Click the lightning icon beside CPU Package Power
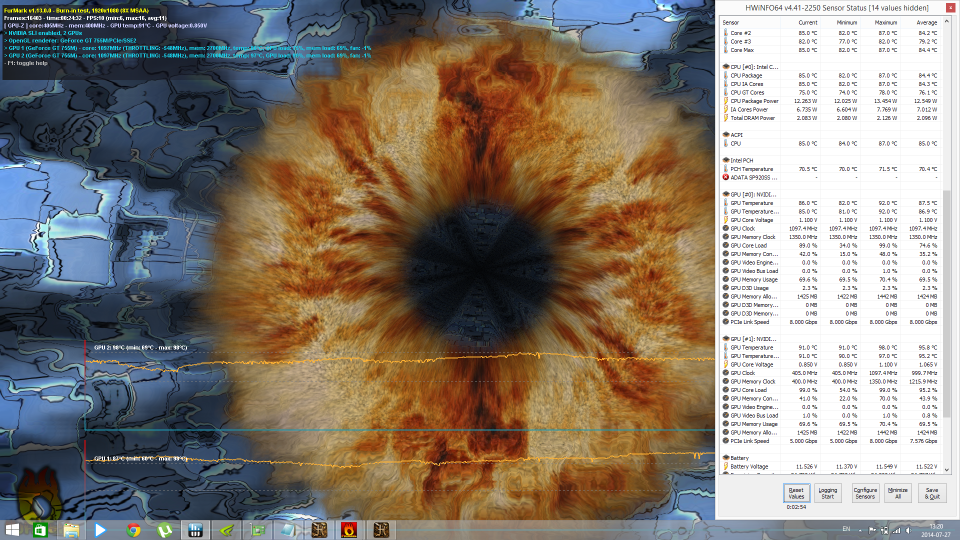The image size is (960, 540). [726, 101]
